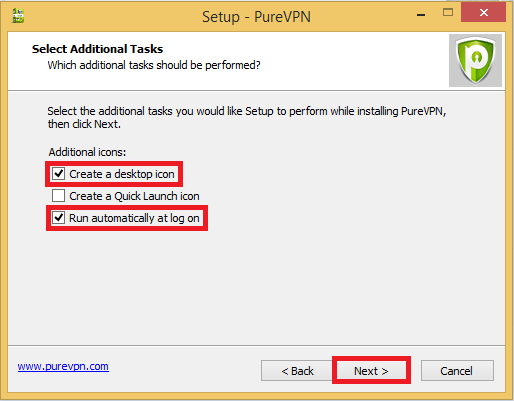Image resolution: width=514 pixels, height=401 pixels.
Task: Click the 'Select Additional Tasks' heading
Action: pos(97,49)
